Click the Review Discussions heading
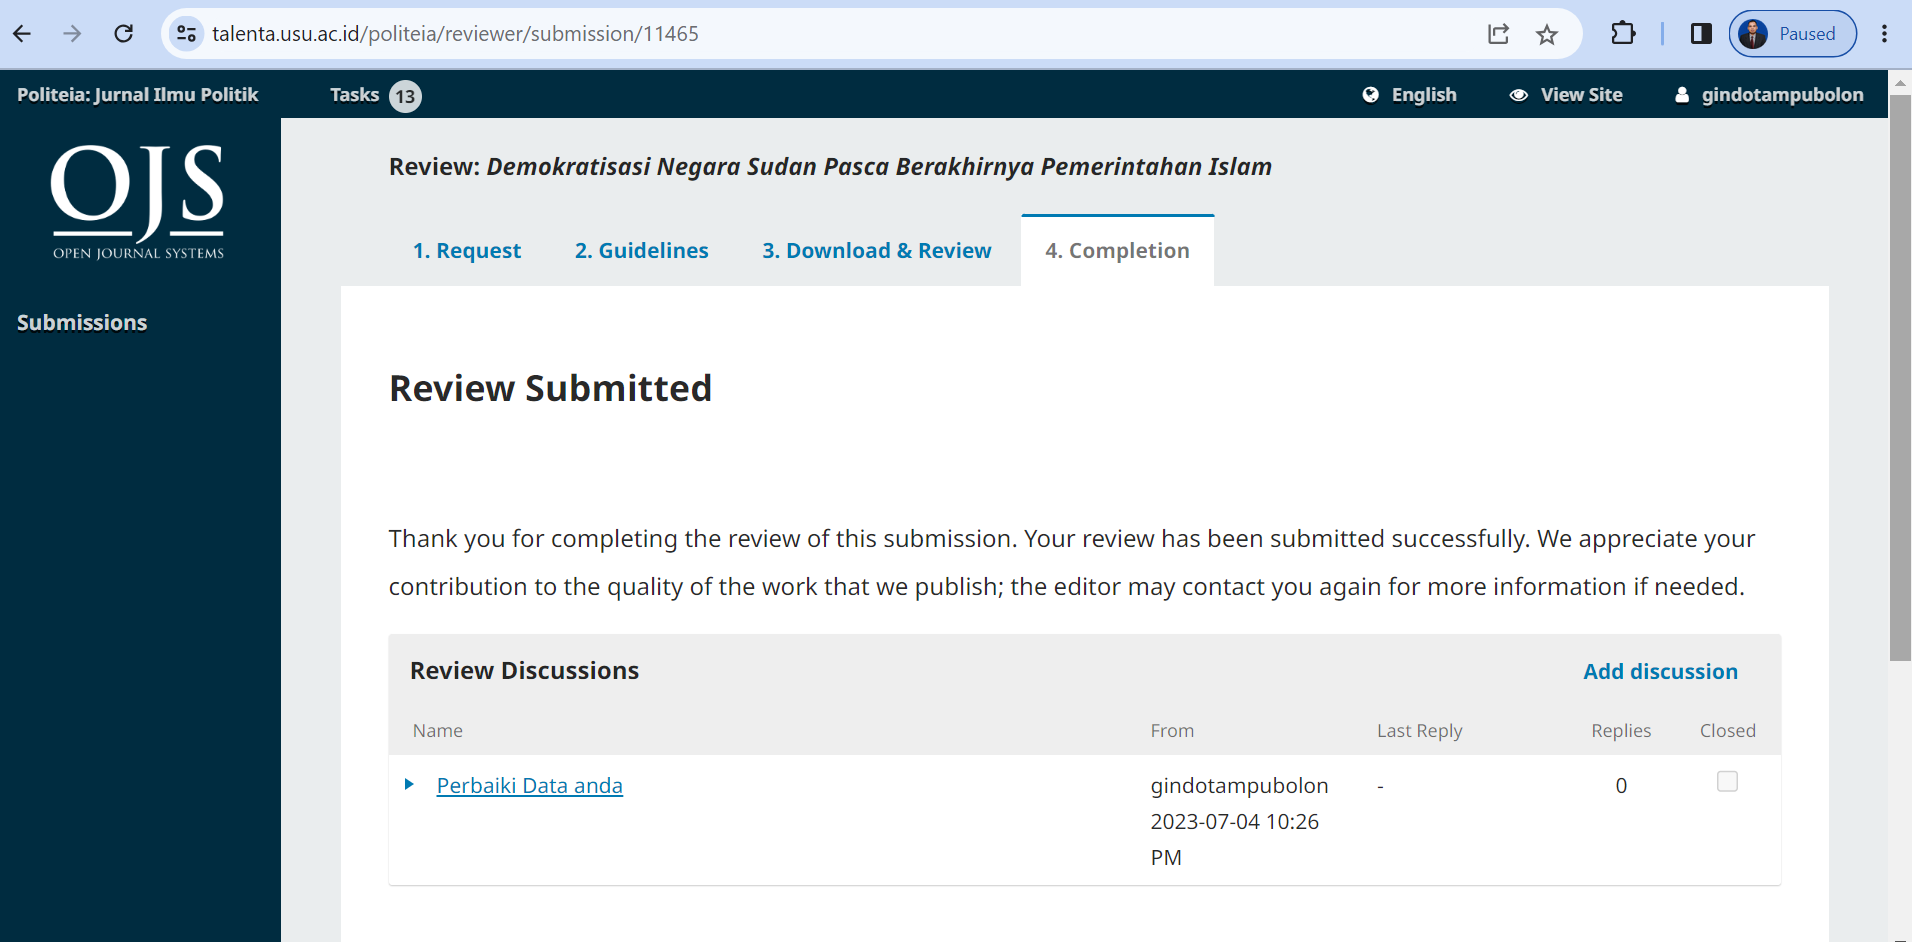This screenshot has height=942, width=1912. [524, 671]
